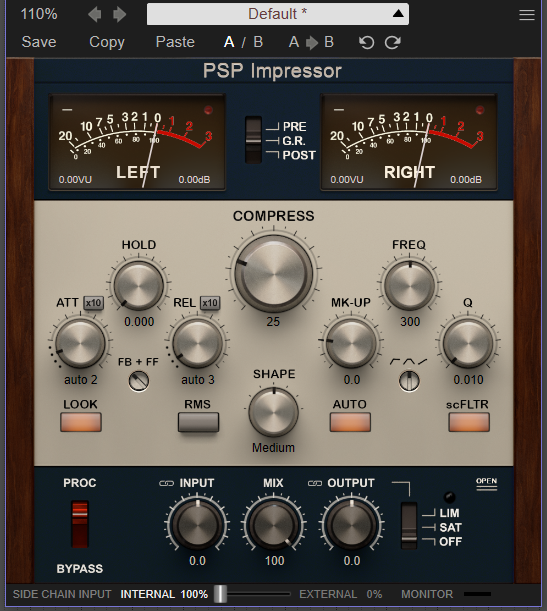Screen dimensions: 547x611
Task: Click the HOLD value 0.000
Action: click(139, 321)
